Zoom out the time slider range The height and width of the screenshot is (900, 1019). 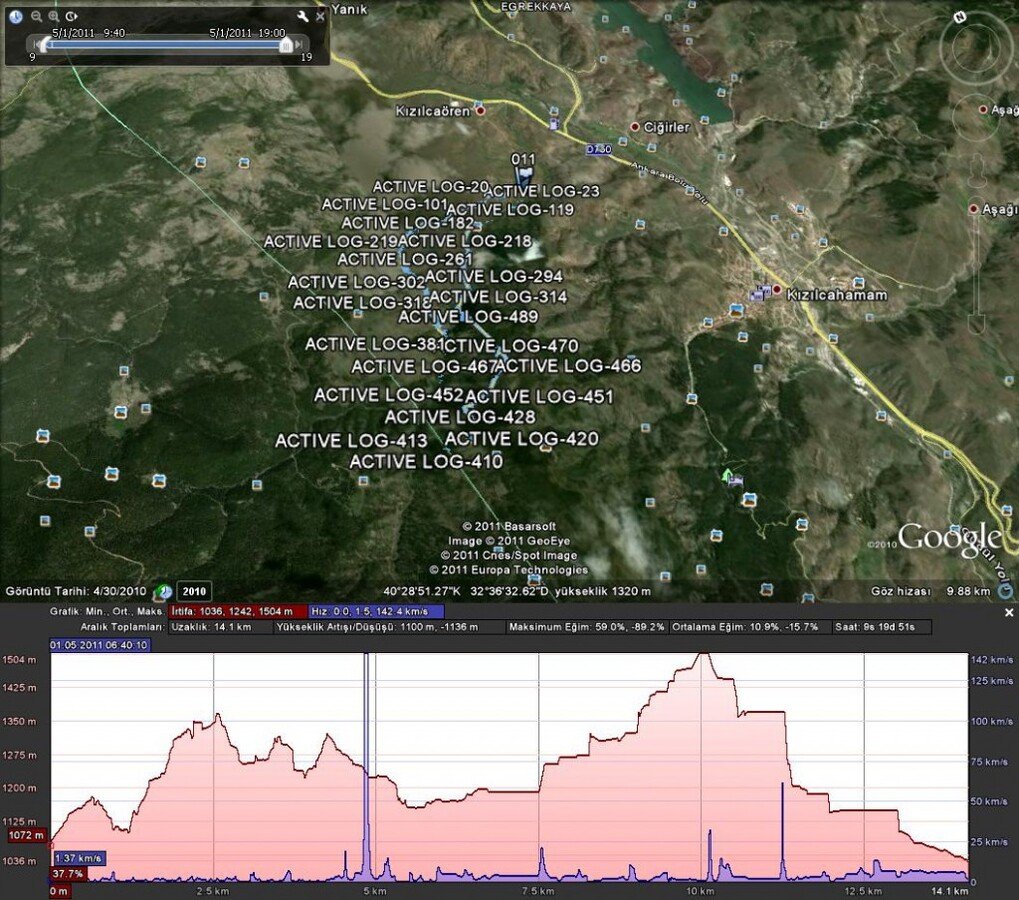click(x=36, y=17)
